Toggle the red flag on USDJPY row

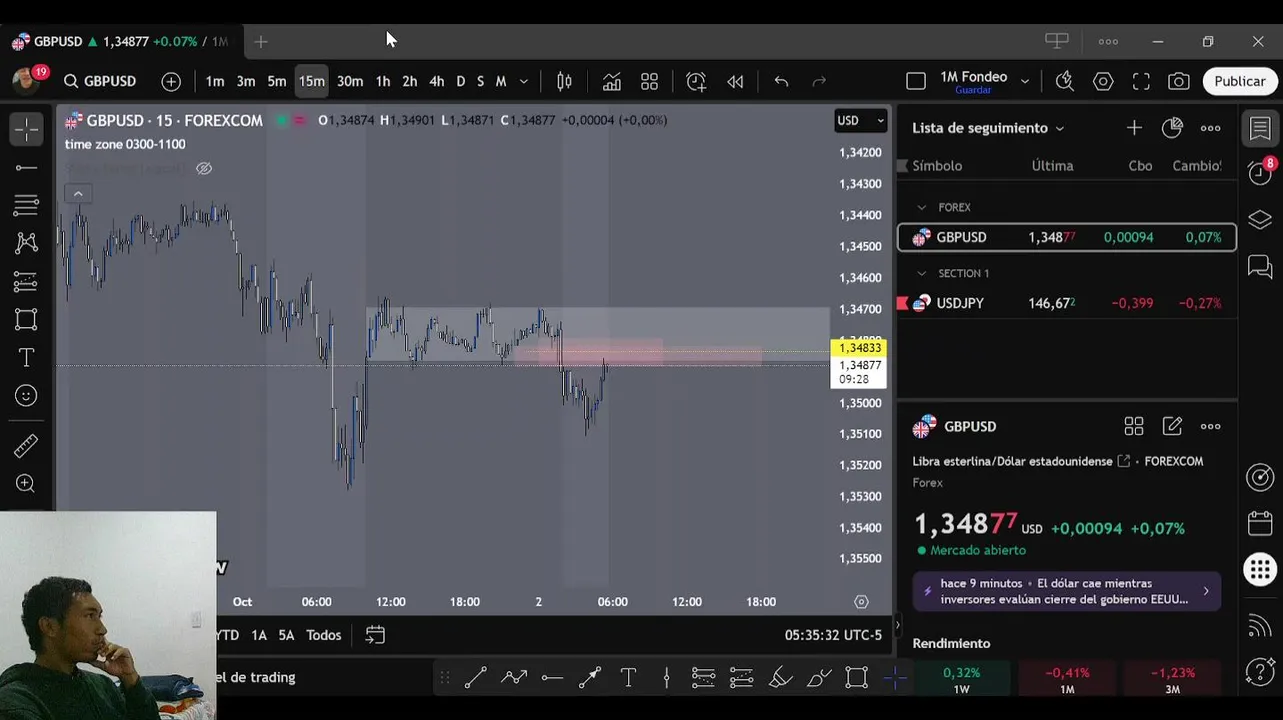(x=902, y=303)
